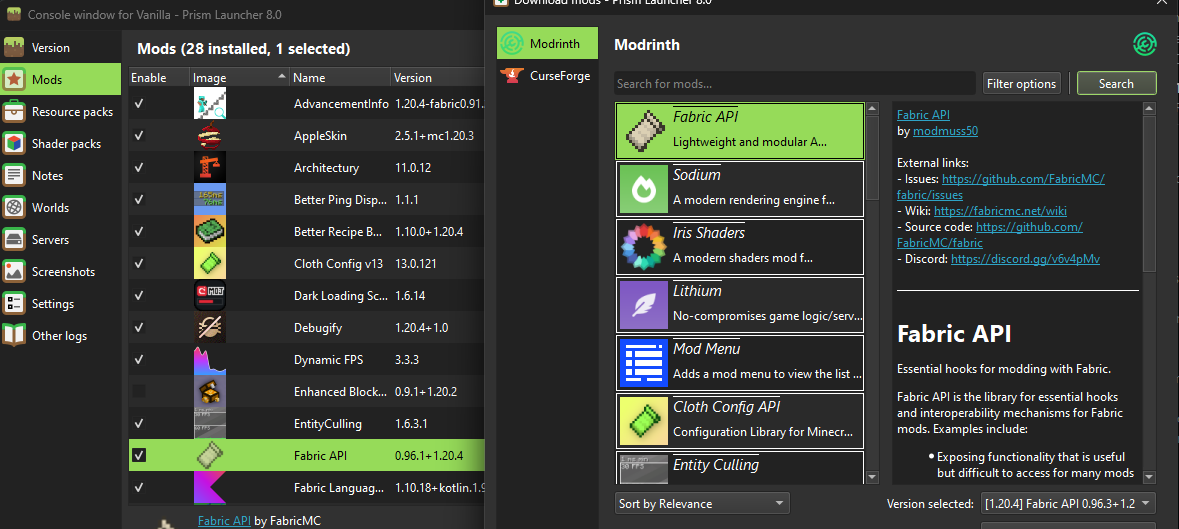Open the Version page in console sidebar
The height and width of the screenshot is (529, 1179).
(60, 47)
